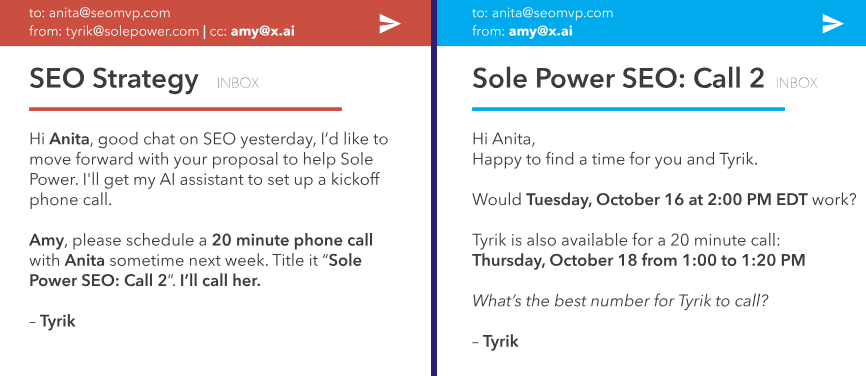Click the send arrow on blue email
Screen dimensions: 866x376
tap(832, 23)
